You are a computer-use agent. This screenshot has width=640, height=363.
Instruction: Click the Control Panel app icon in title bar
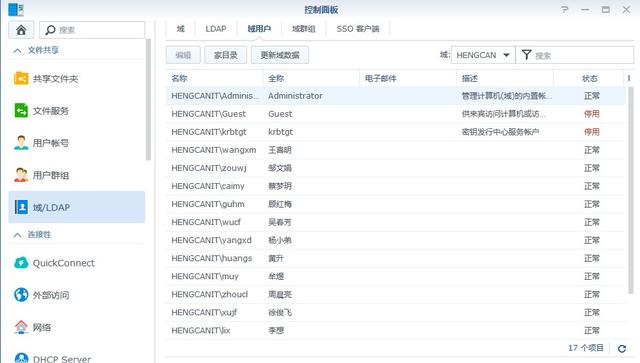pyautogui.click(x=16, y=9)
